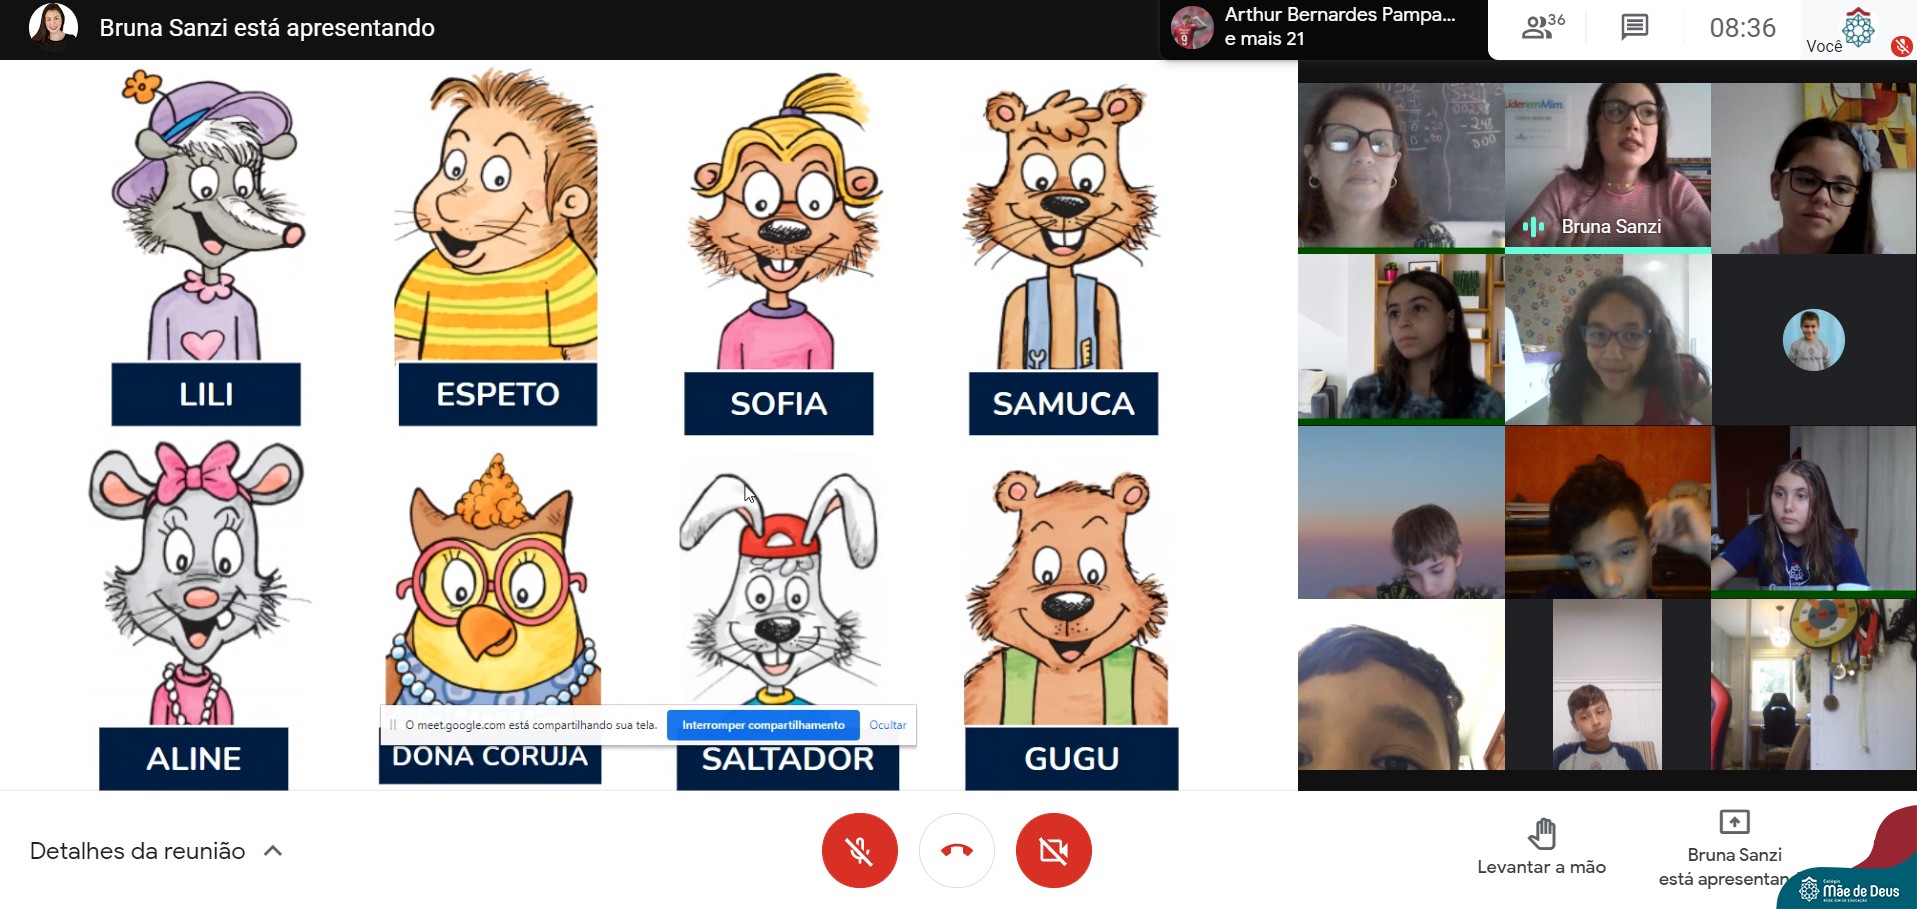Open the chat messages icon
Image resolution: width=1917 pixels, height=909 pixels.
point(1634,27)
